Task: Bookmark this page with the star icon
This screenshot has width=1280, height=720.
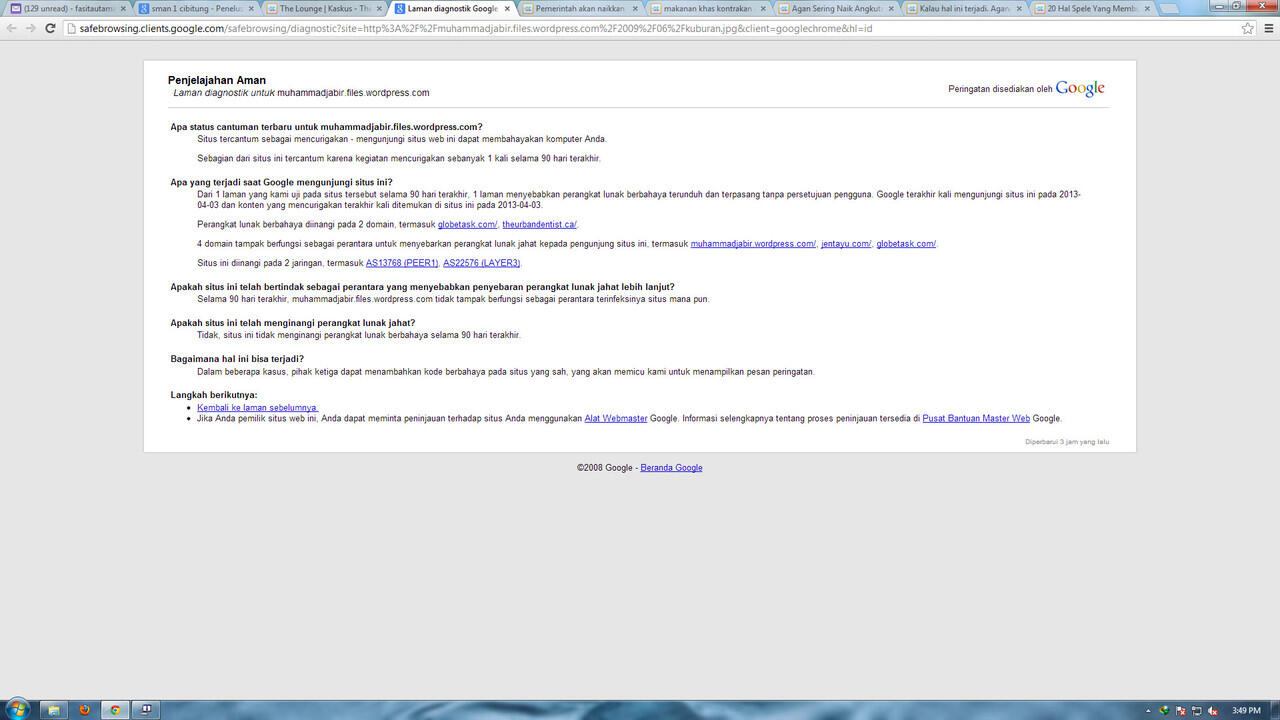Action: click(1248, 28)
